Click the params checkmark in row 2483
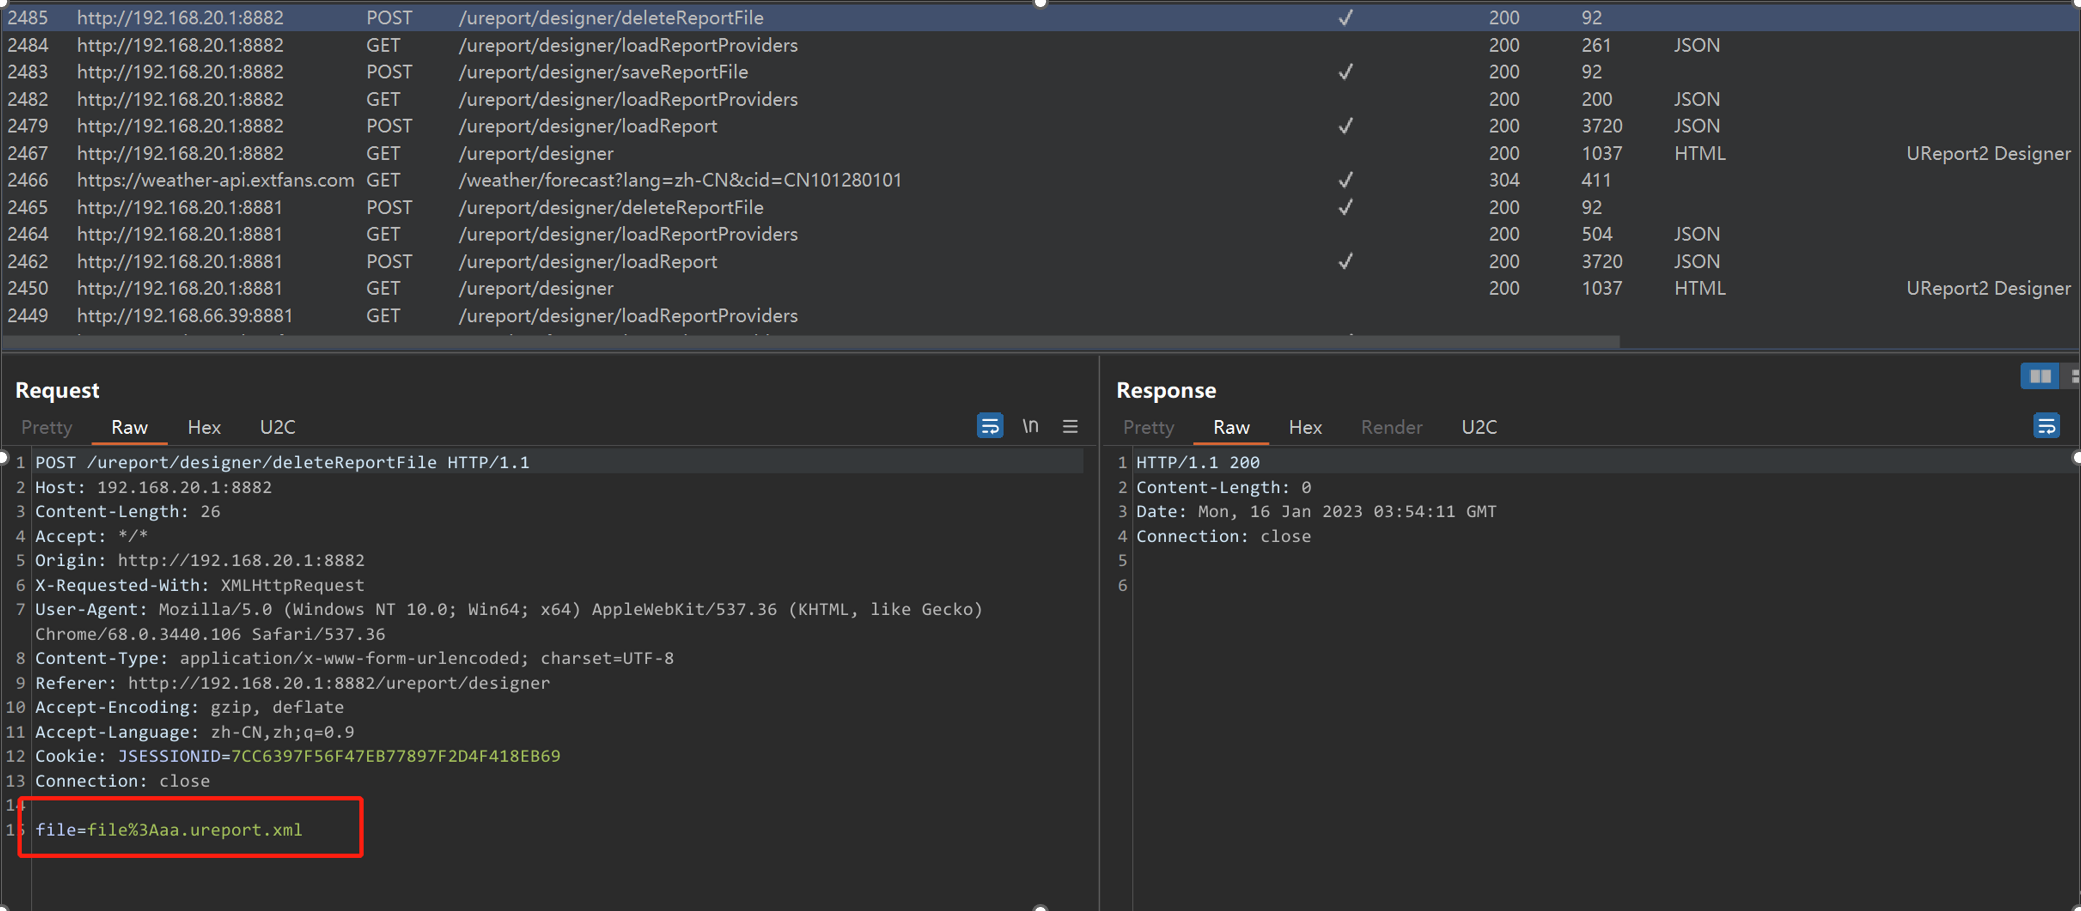Viewport: 2081px width, 911px height. tap(1346, 72)
